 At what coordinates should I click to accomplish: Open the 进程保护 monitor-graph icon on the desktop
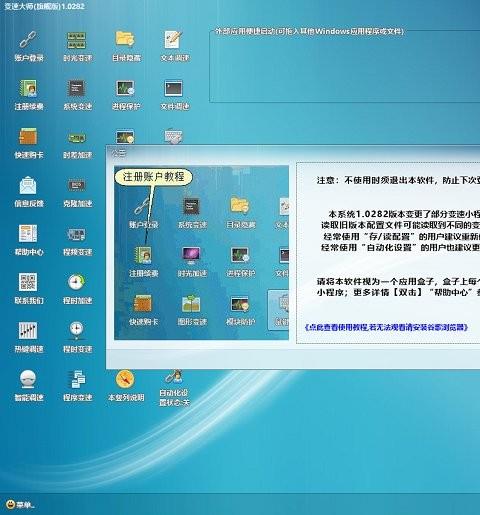[125, 88]
